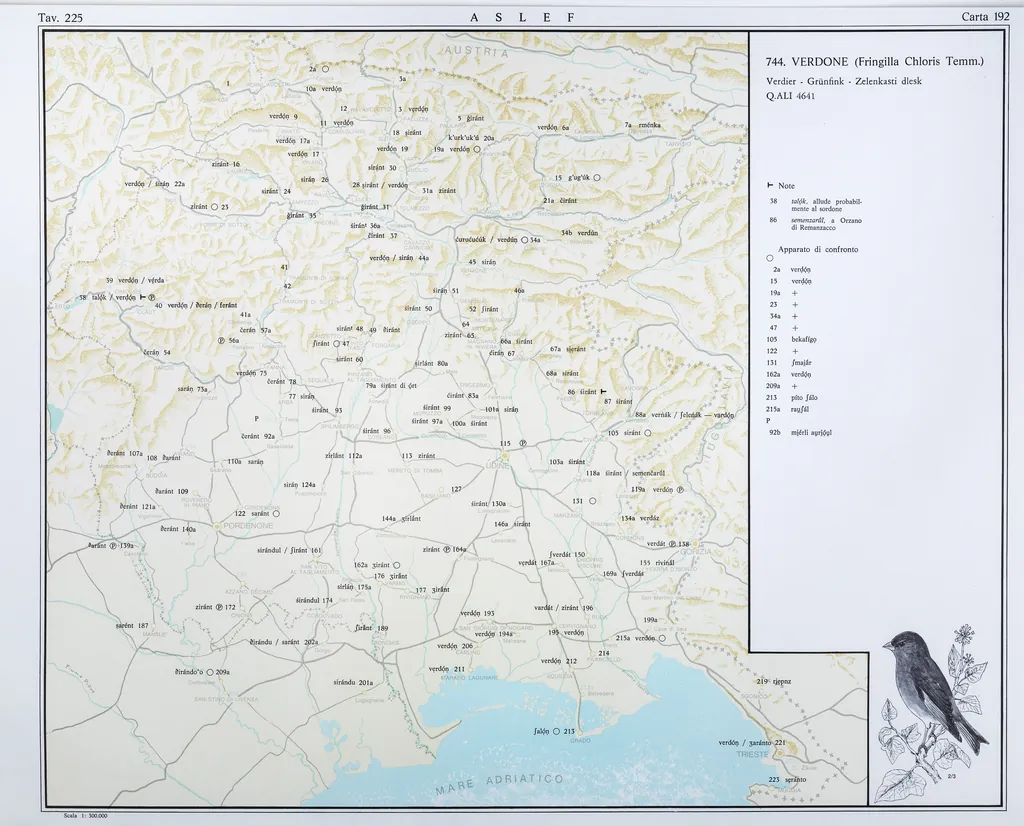Click the "Note" heading in the legend
The height and width of the screenshot is (826, 1024).
786,185
